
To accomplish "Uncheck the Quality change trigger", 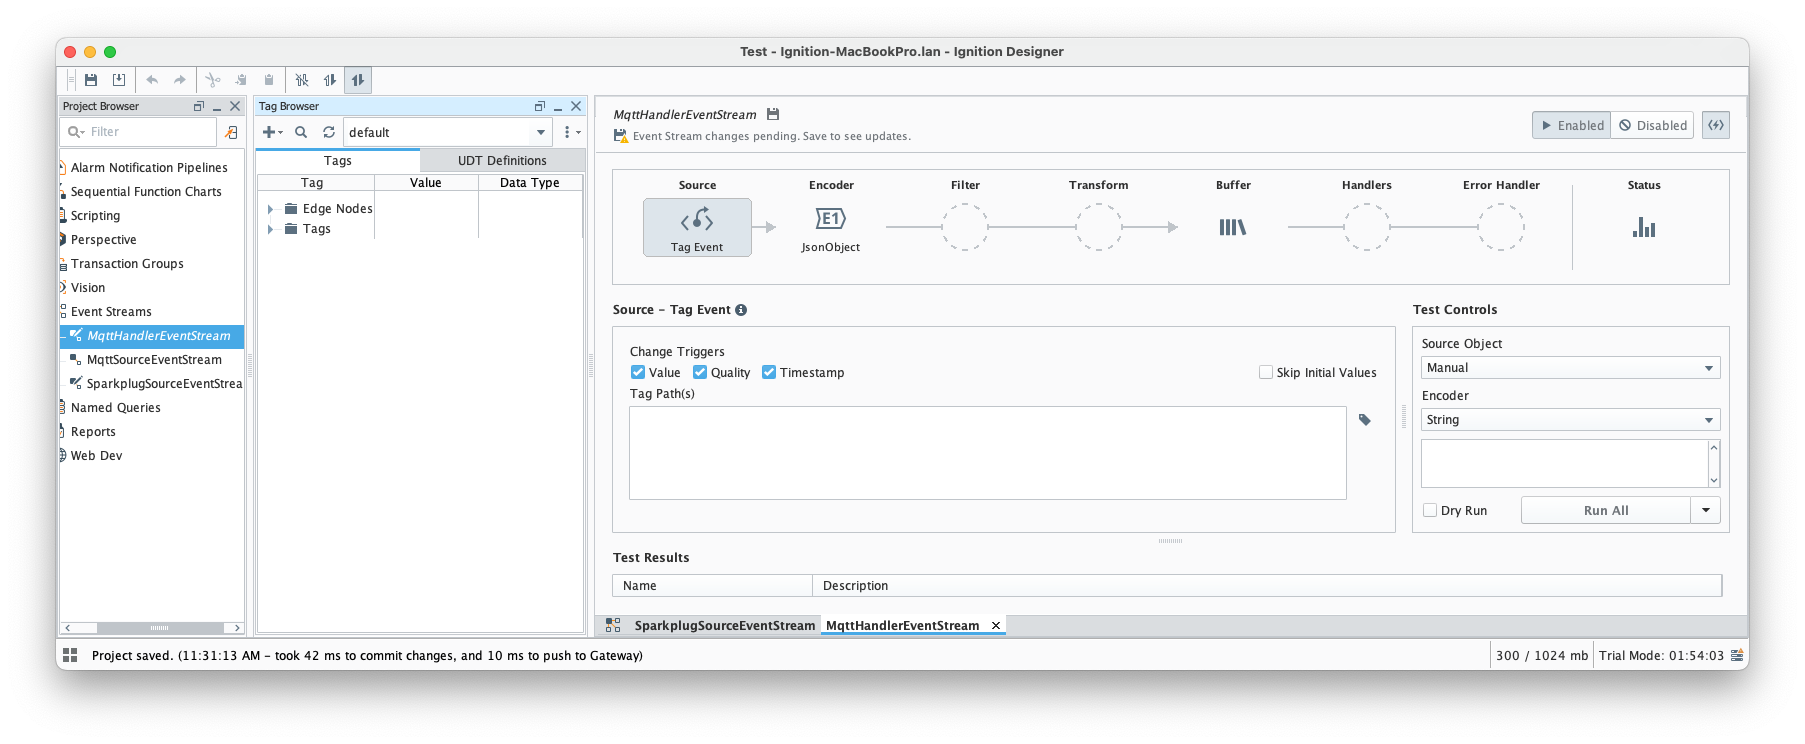I will coord(700,372).
